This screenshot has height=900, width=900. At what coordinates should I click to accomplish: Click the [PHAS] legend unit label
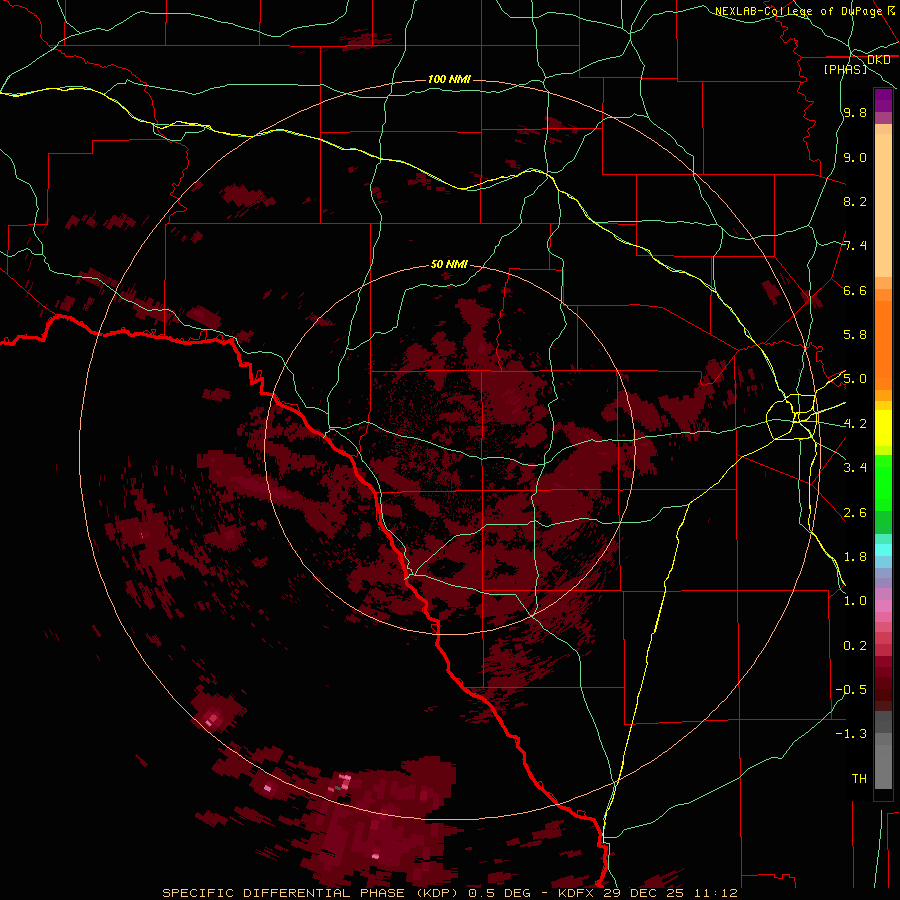pos(845,70)
